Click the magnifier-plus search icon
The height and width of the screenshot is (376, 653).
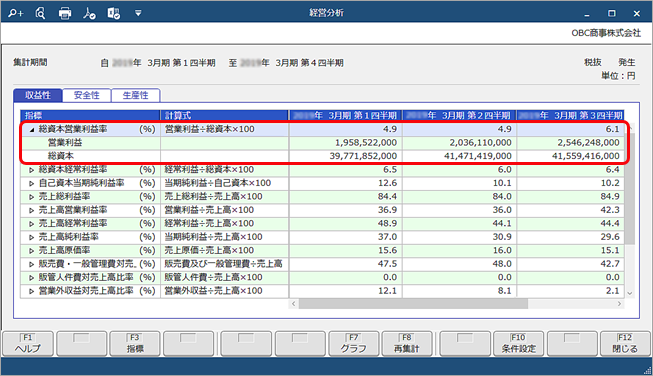[x=15, y=13]
